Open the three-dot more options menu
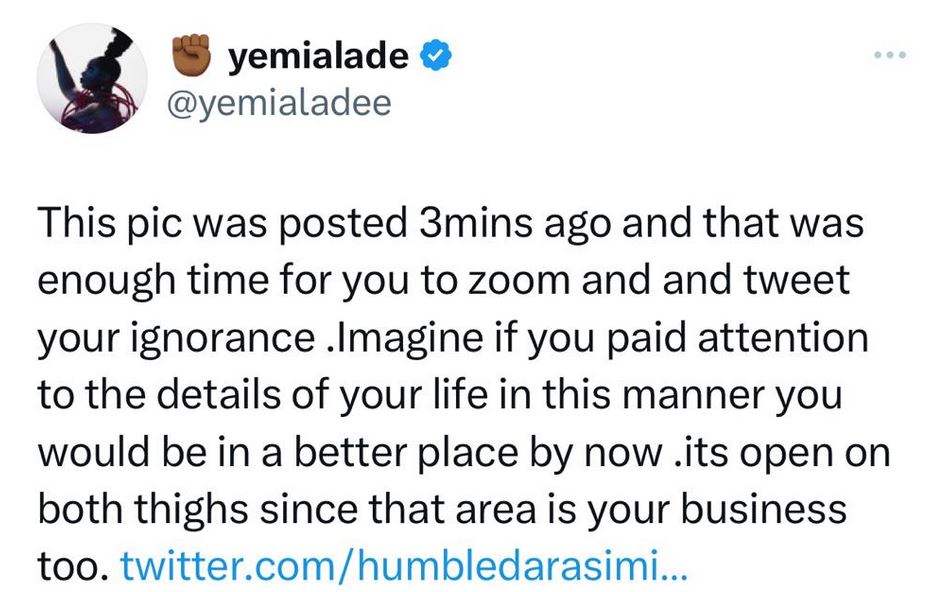 (889, 57)
